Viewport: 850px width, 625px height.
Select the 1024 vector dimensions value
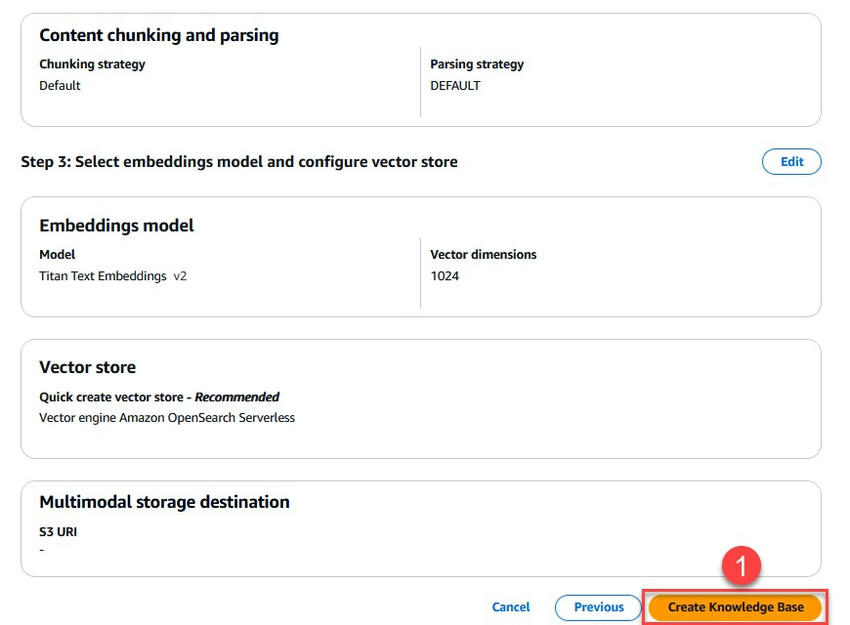click(445, 276)
